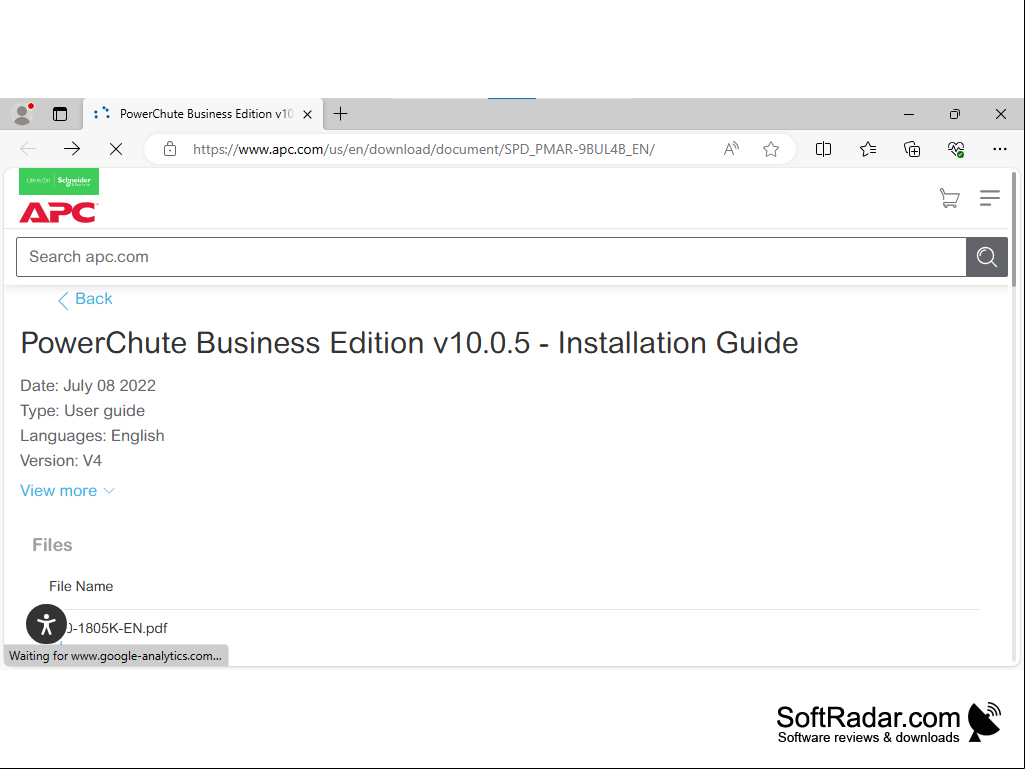The image size is (1025, 769).
Task: Click the Back link
Action: pyautogui.click(x=85, y=299)
